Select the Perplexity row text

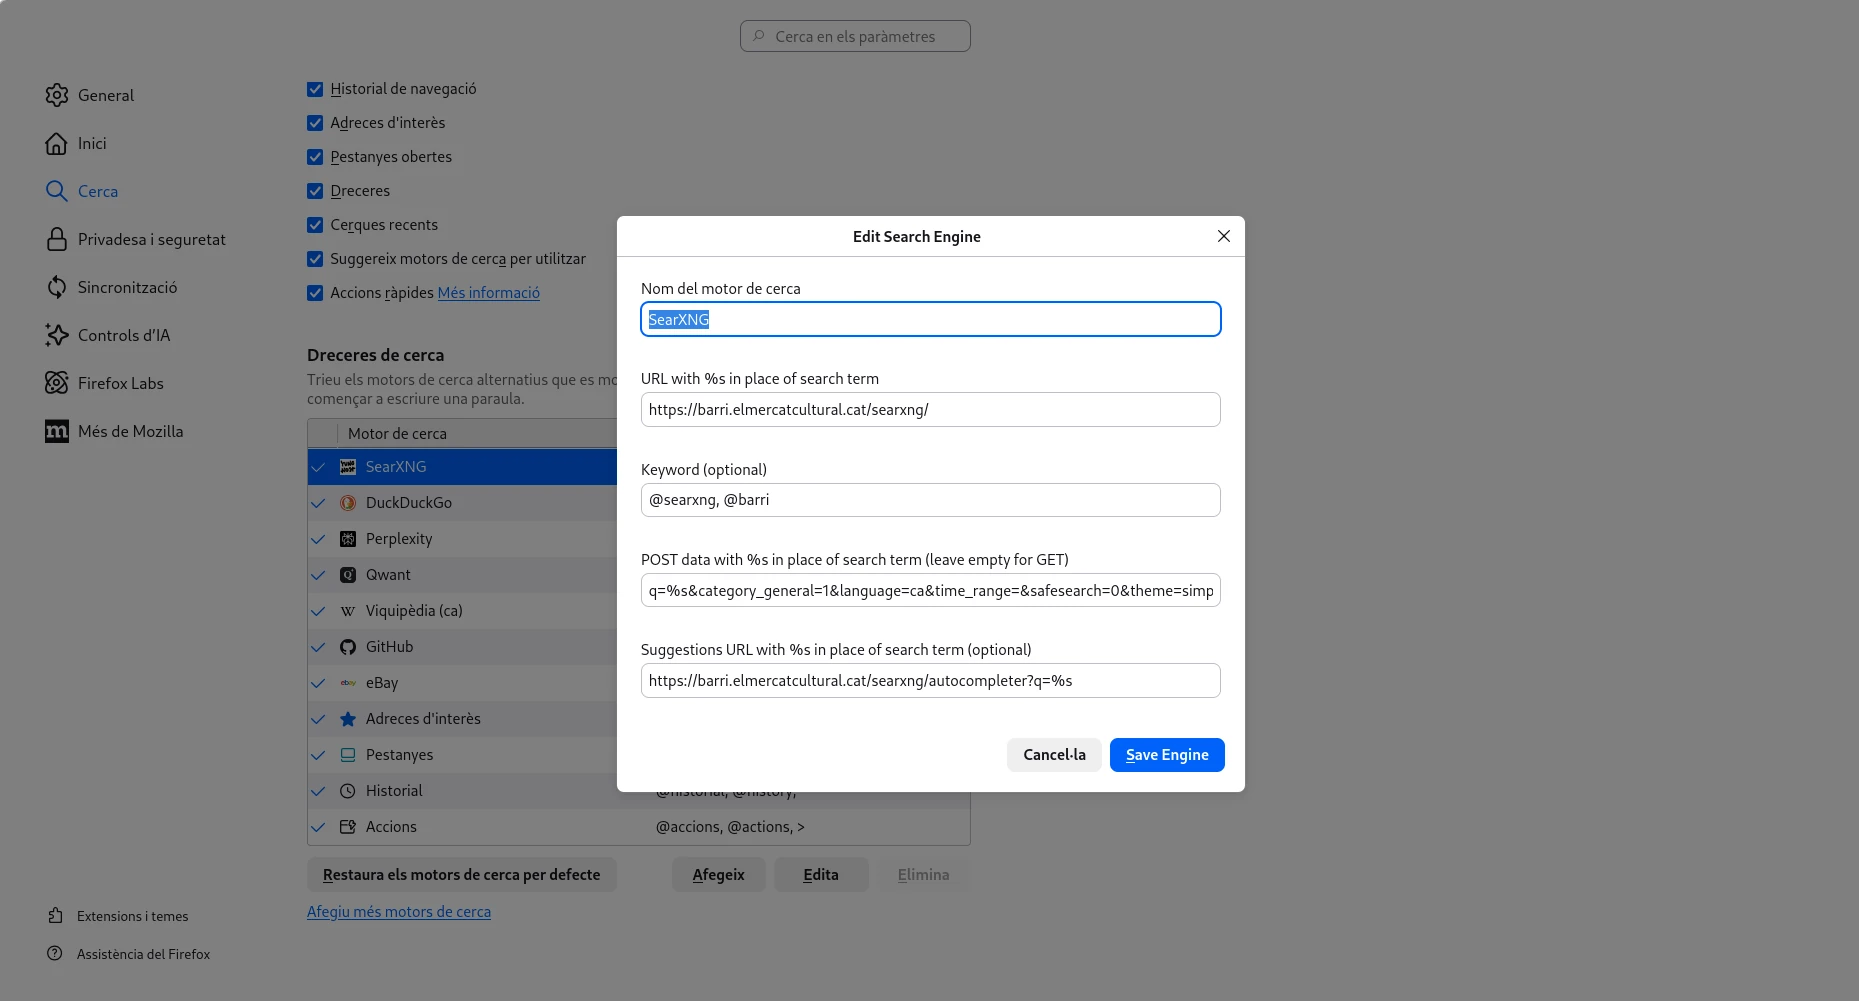[x=399, y=539]
